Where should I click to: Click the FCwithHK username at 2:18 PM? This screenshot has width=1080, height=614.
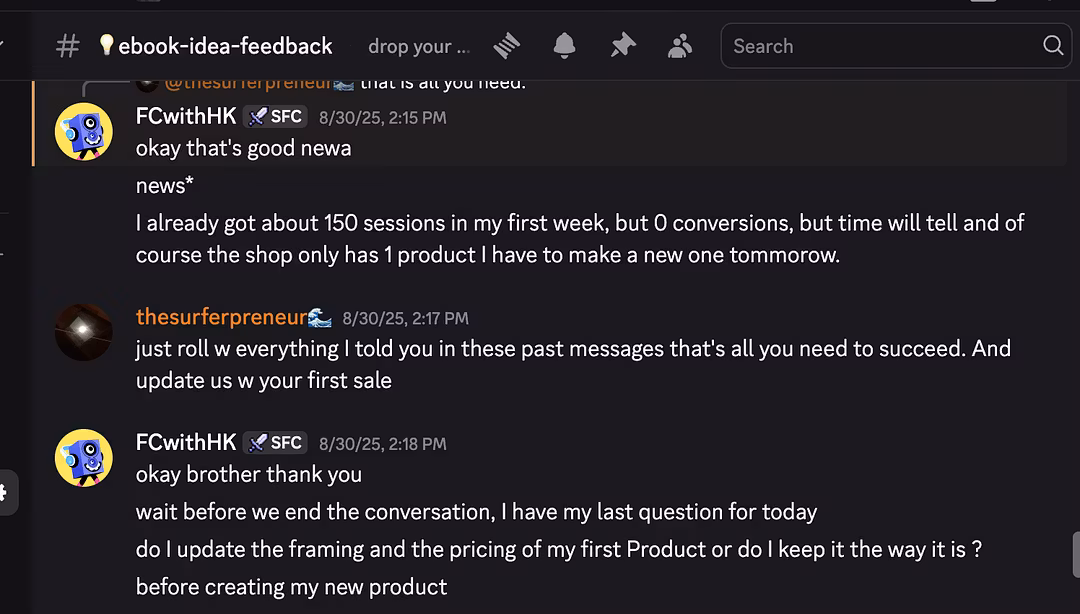[186, 442]
